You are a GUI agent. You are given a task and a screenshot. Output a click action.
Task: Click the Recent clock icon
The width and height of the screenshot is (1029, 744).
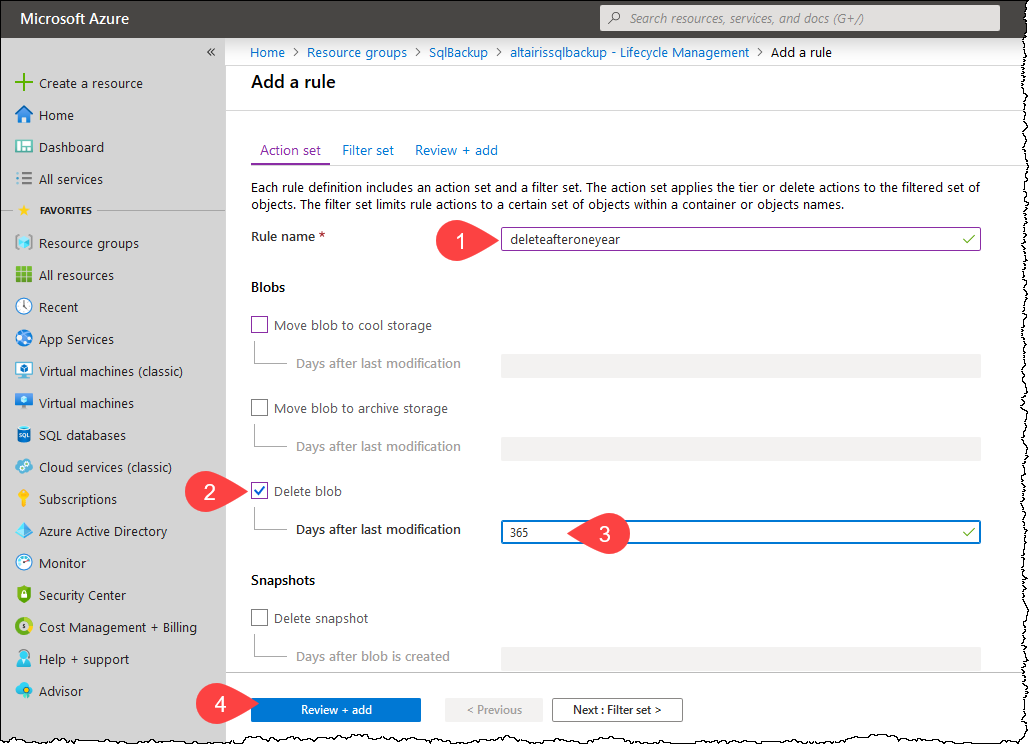24,306
